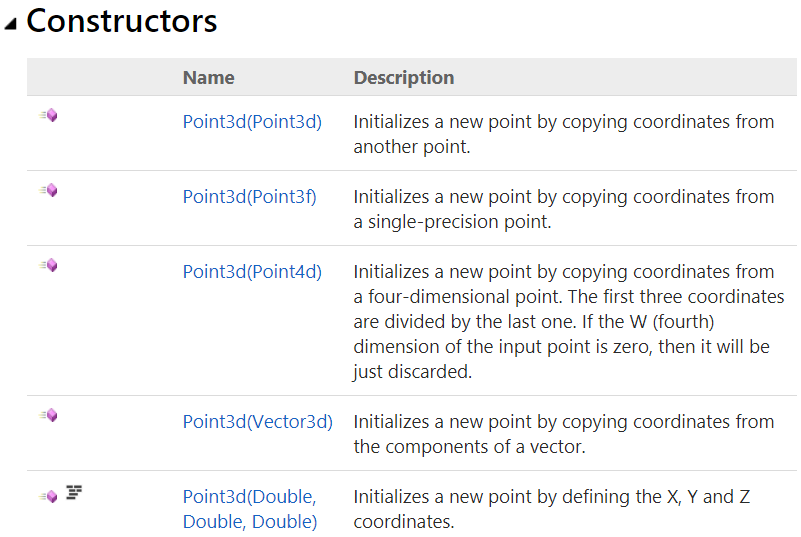
Task: Click the method icon beside Point3d(Point3f)
Action: [49, 191]
